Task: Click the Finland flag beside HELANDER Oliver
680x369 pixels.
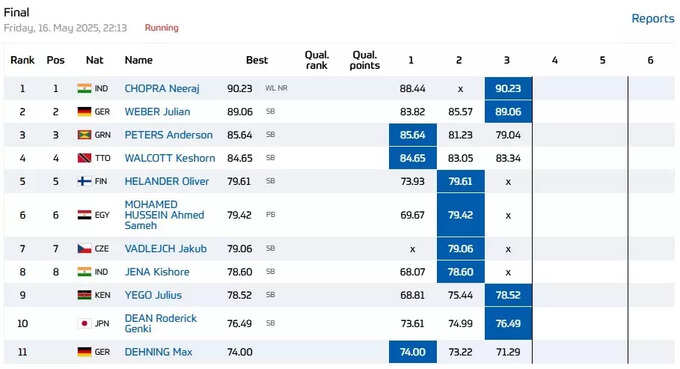Action: [x=84, y=181]
